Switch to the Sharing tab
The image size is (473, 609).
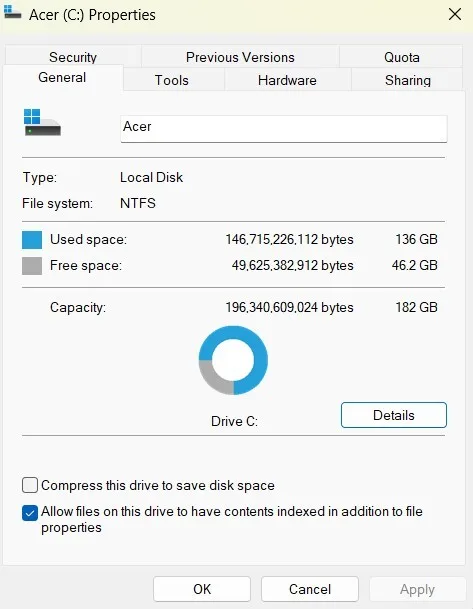408,80
